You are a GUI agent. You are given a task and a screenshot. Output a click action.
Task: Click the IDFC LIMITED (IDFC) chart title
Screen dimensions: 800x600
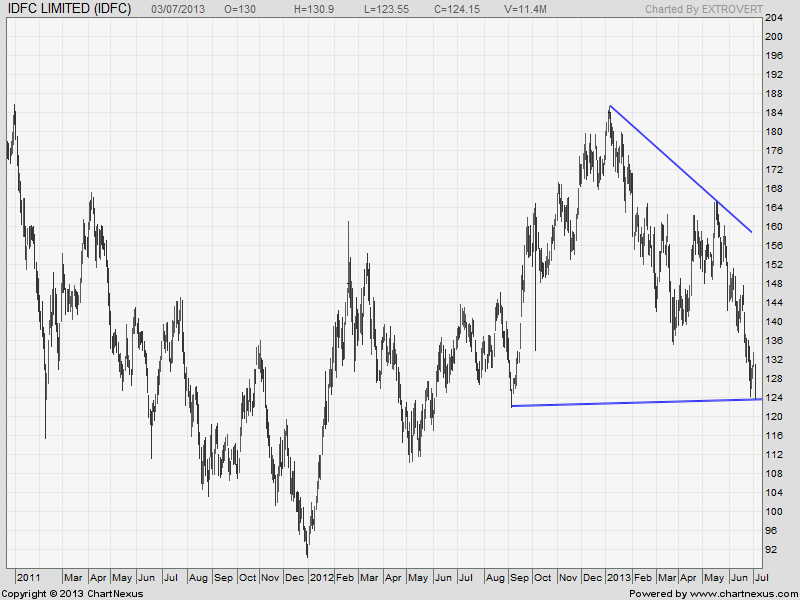(68, 9)
